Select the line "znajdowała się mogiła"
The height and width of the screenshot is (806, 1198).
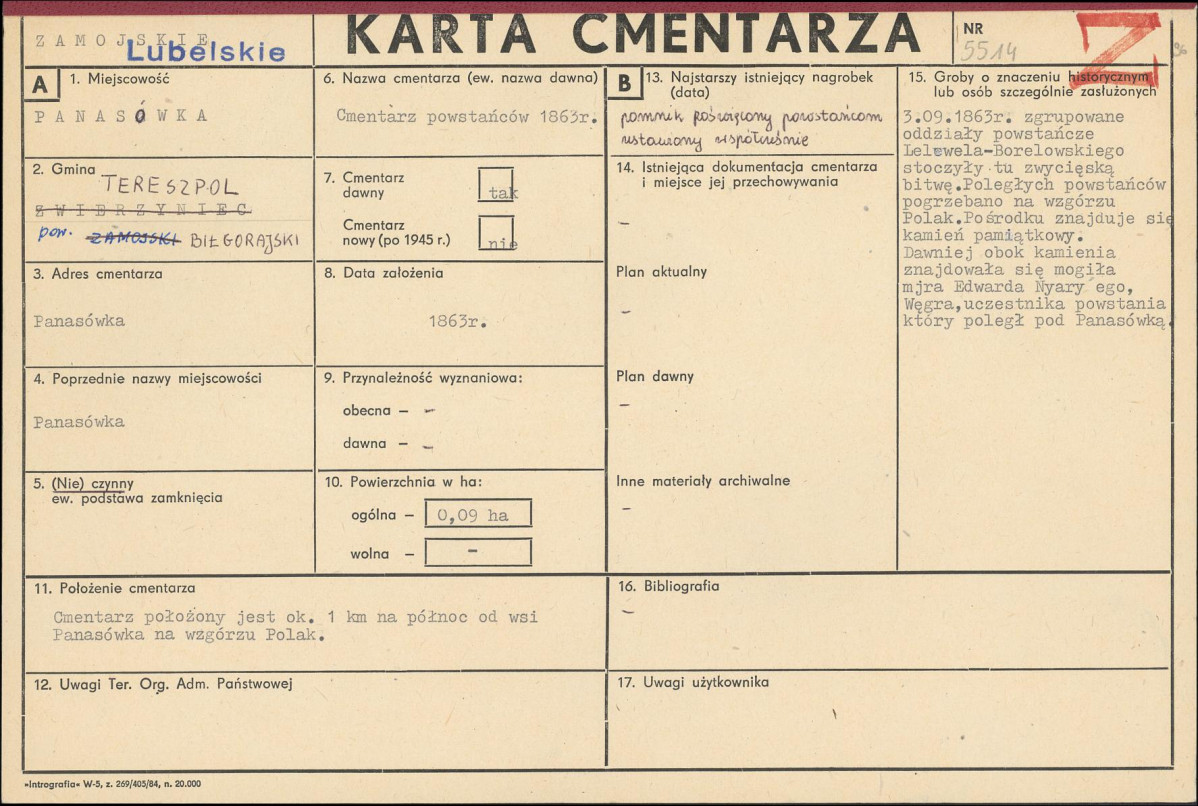(x=1009, y=270)
